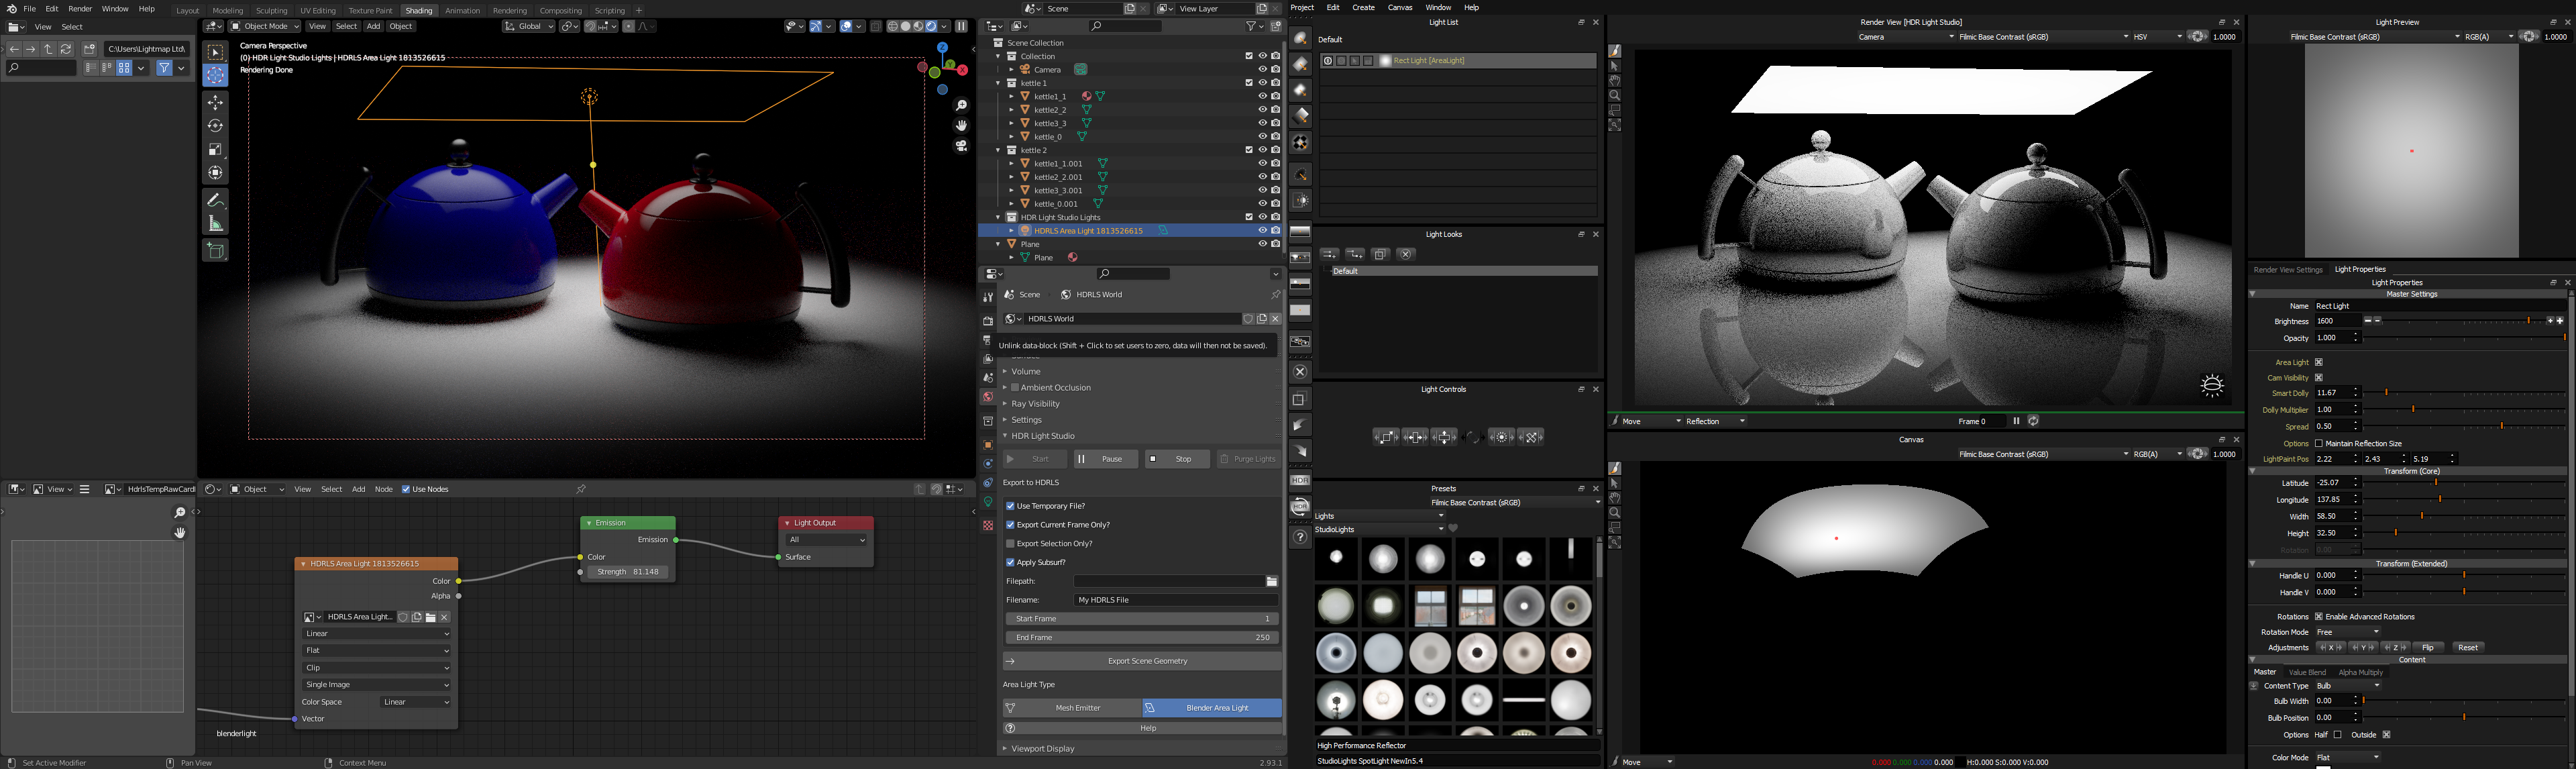Adjust the Brightness slider in Light Properties

tap(2463, 321)
